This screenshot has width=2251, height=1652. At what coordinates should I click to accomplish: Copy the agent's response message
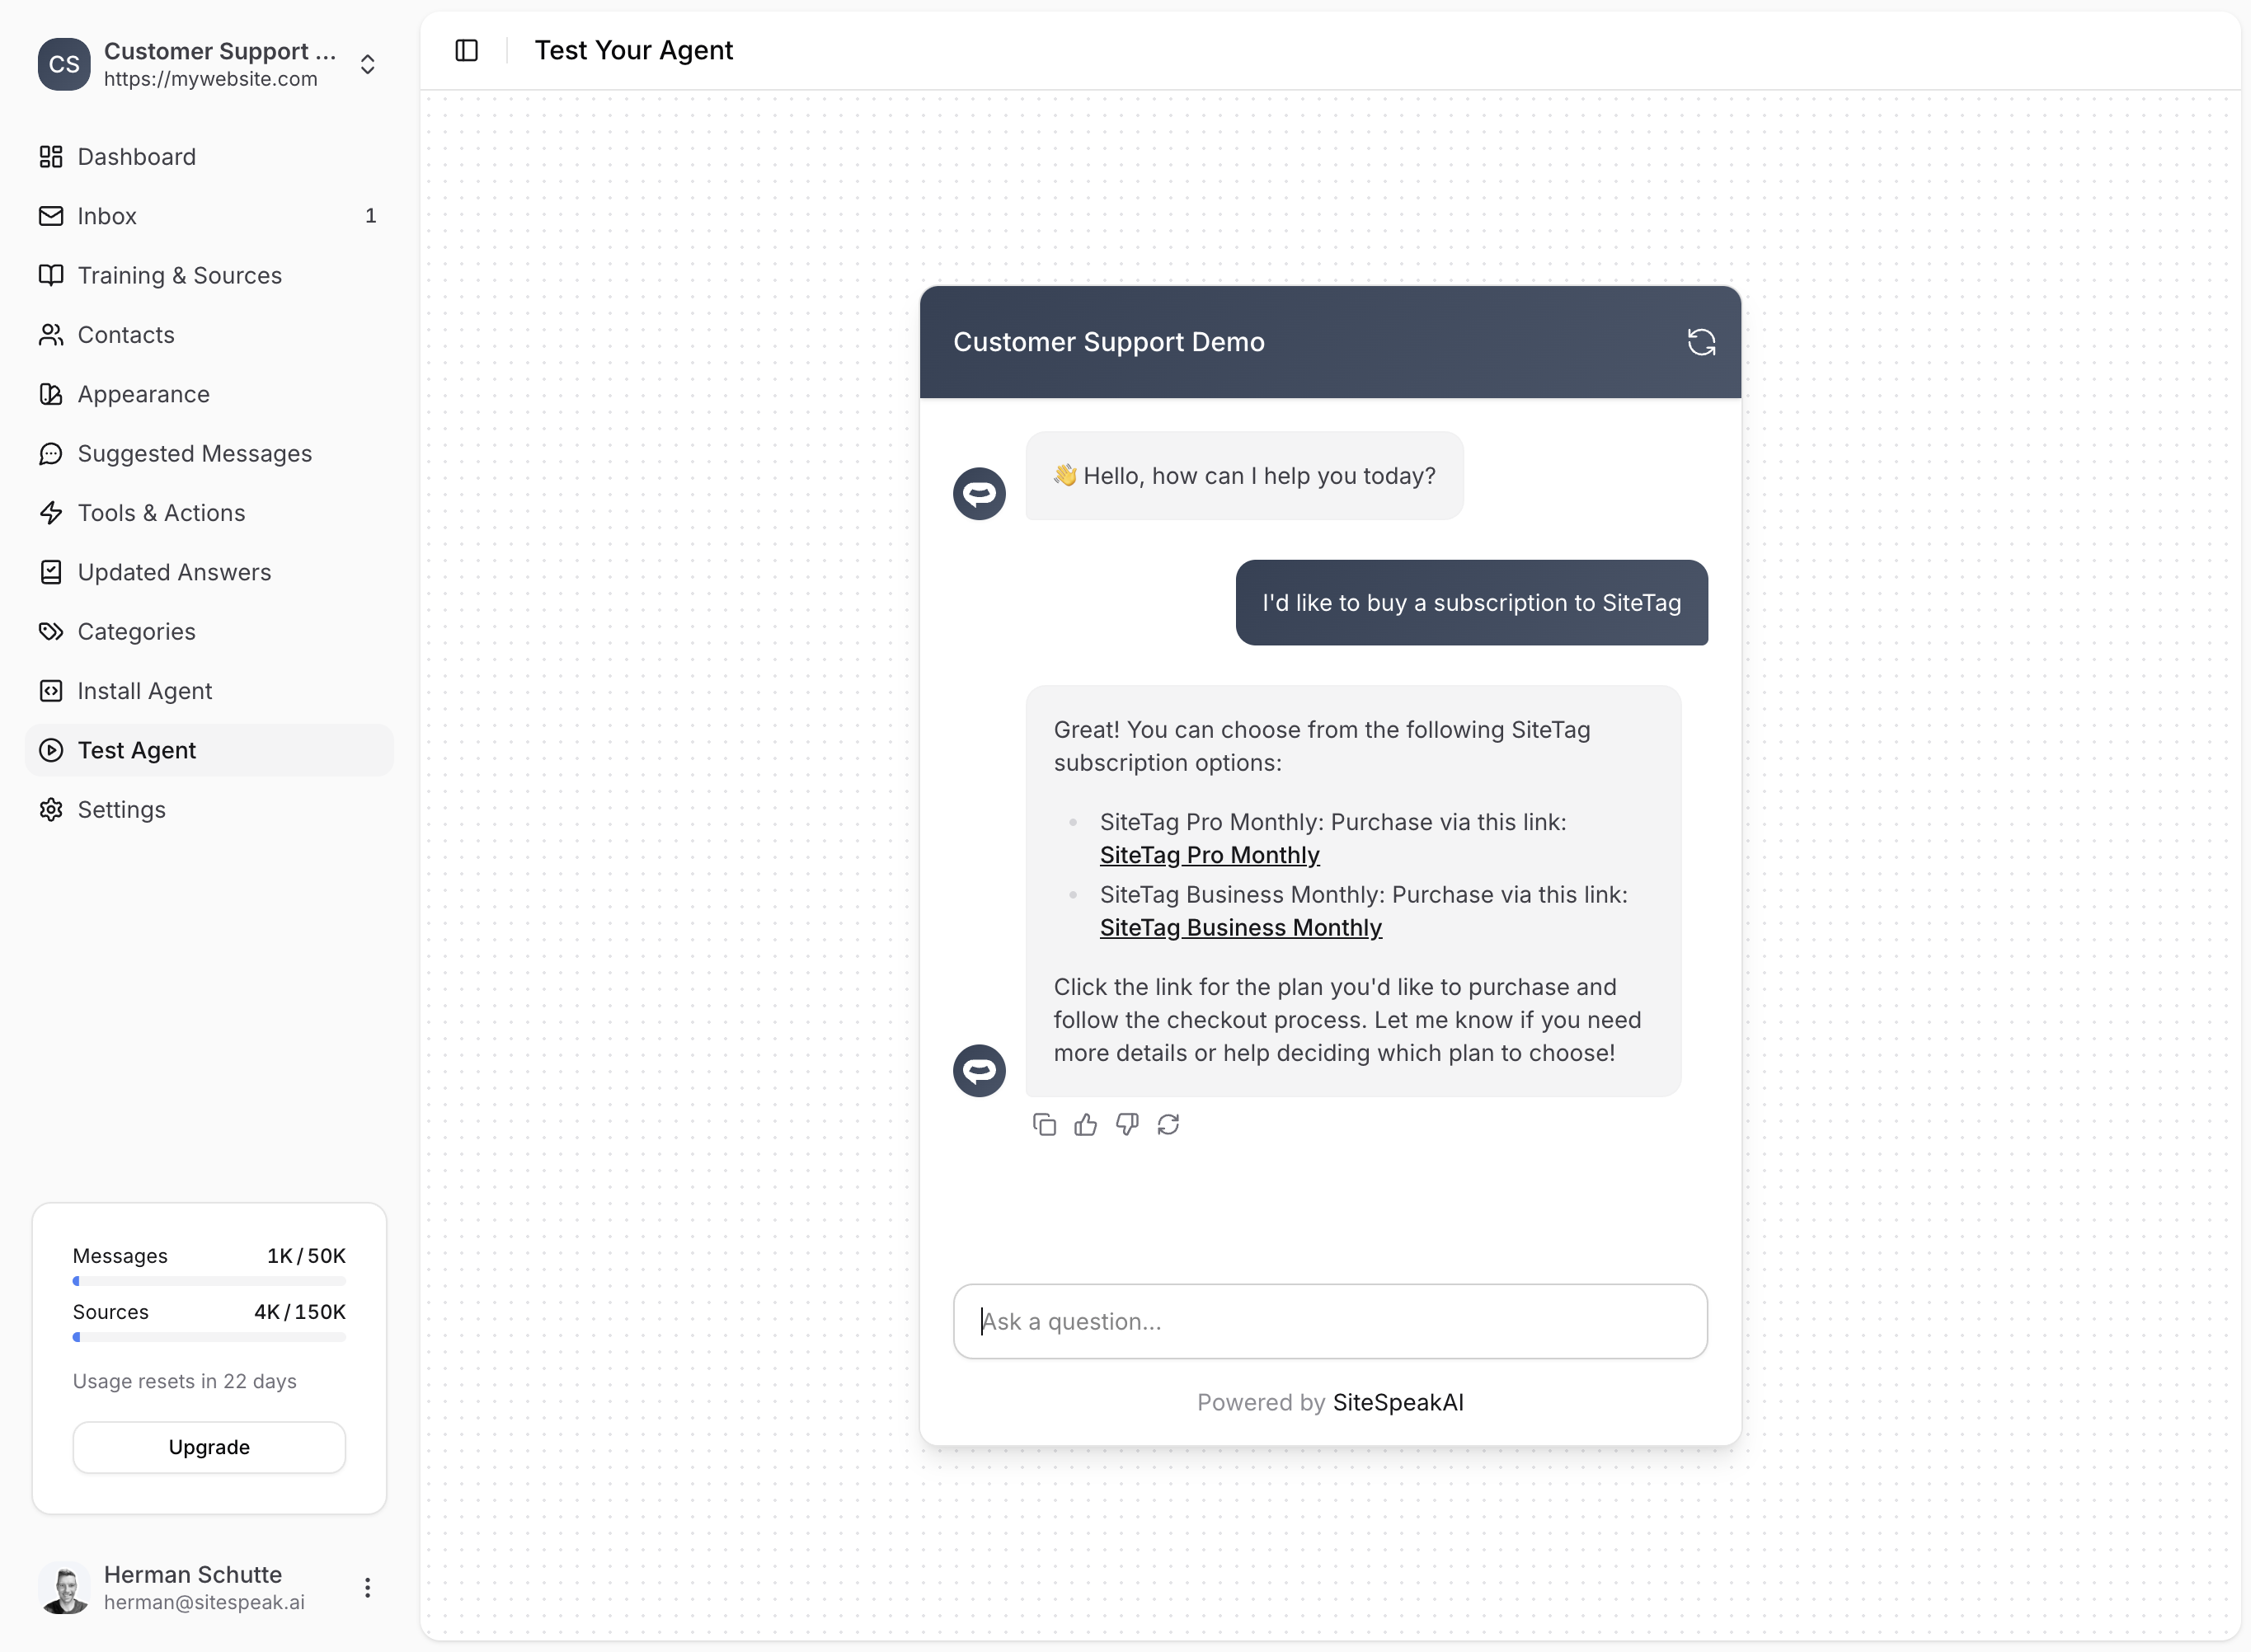(x=1044, y=1125)
